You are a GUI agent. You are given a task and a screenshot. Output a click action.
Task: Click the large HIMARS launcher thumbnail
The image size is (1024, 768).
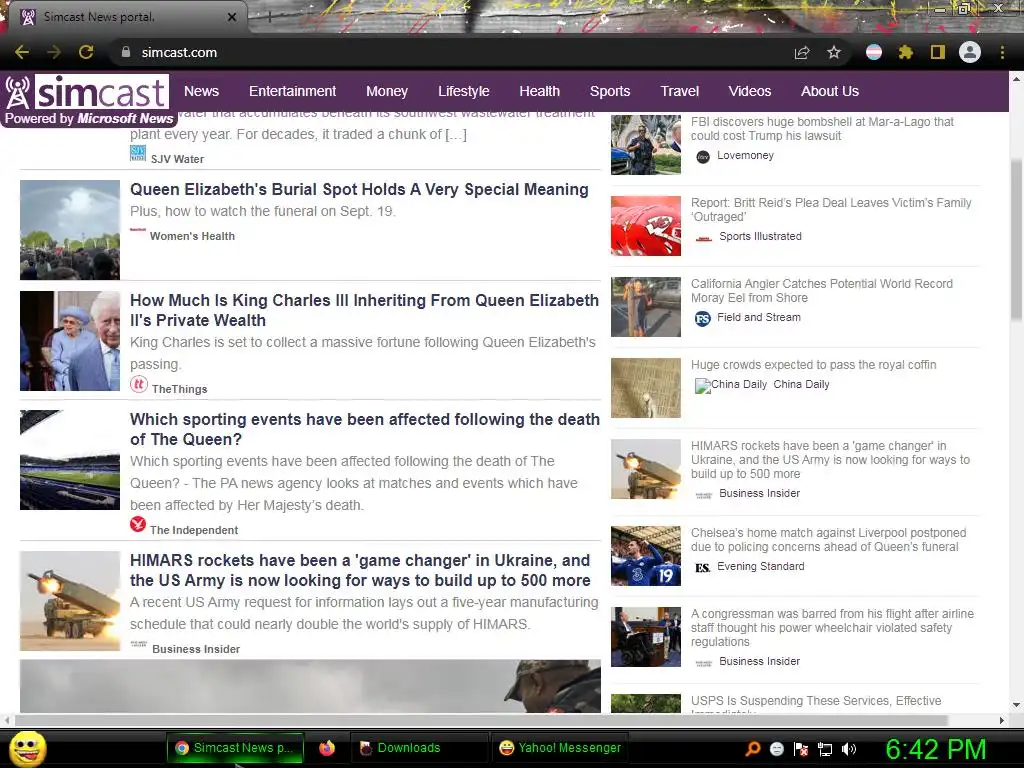click(x=70, y=601)
